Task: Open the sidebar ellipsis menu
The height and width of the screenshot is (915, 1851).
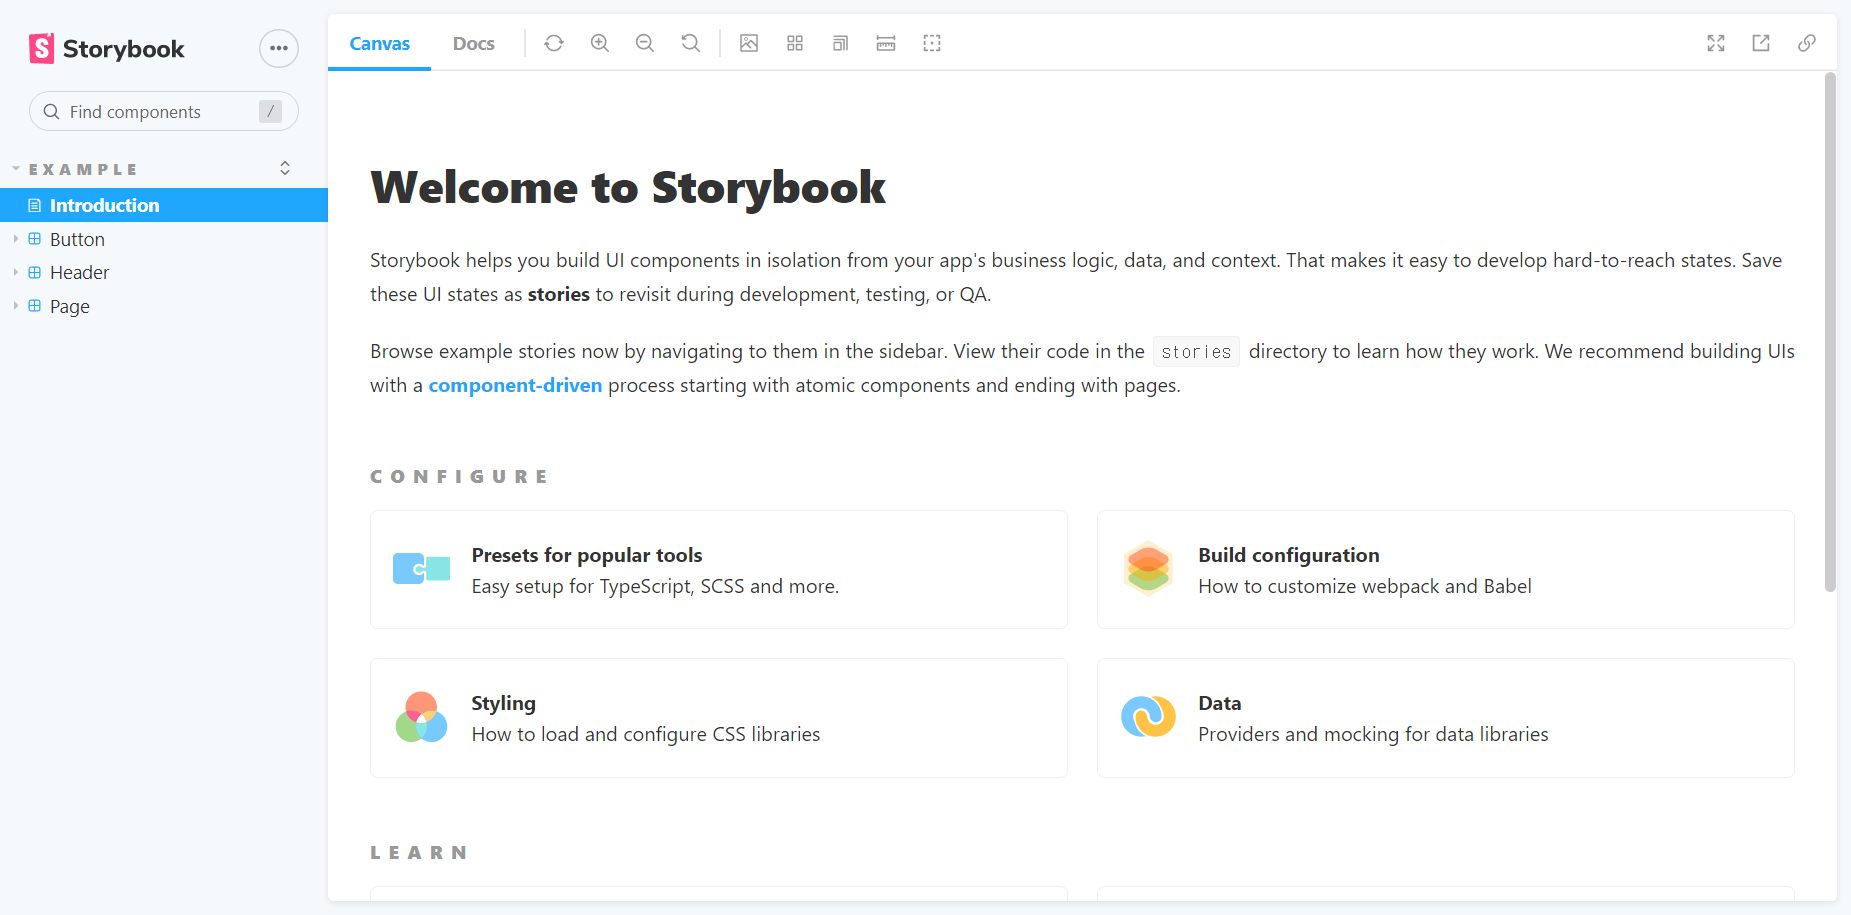Action: (x=279, y=48)
